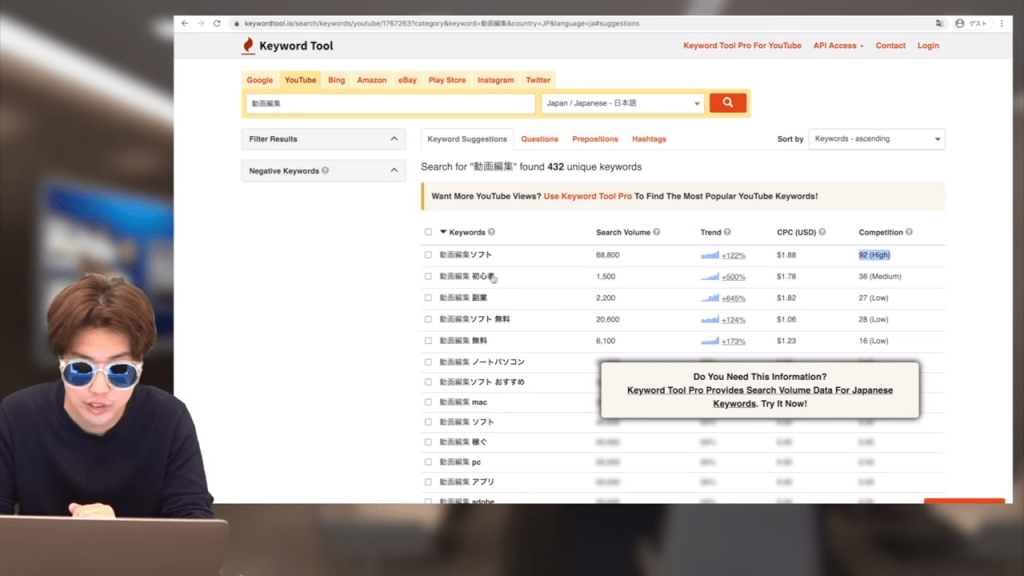1024x576 pixels.
Task: Click trend chart icon for 動画編集ソフト row
Action: pyautogui.click(x=710, y=255)
